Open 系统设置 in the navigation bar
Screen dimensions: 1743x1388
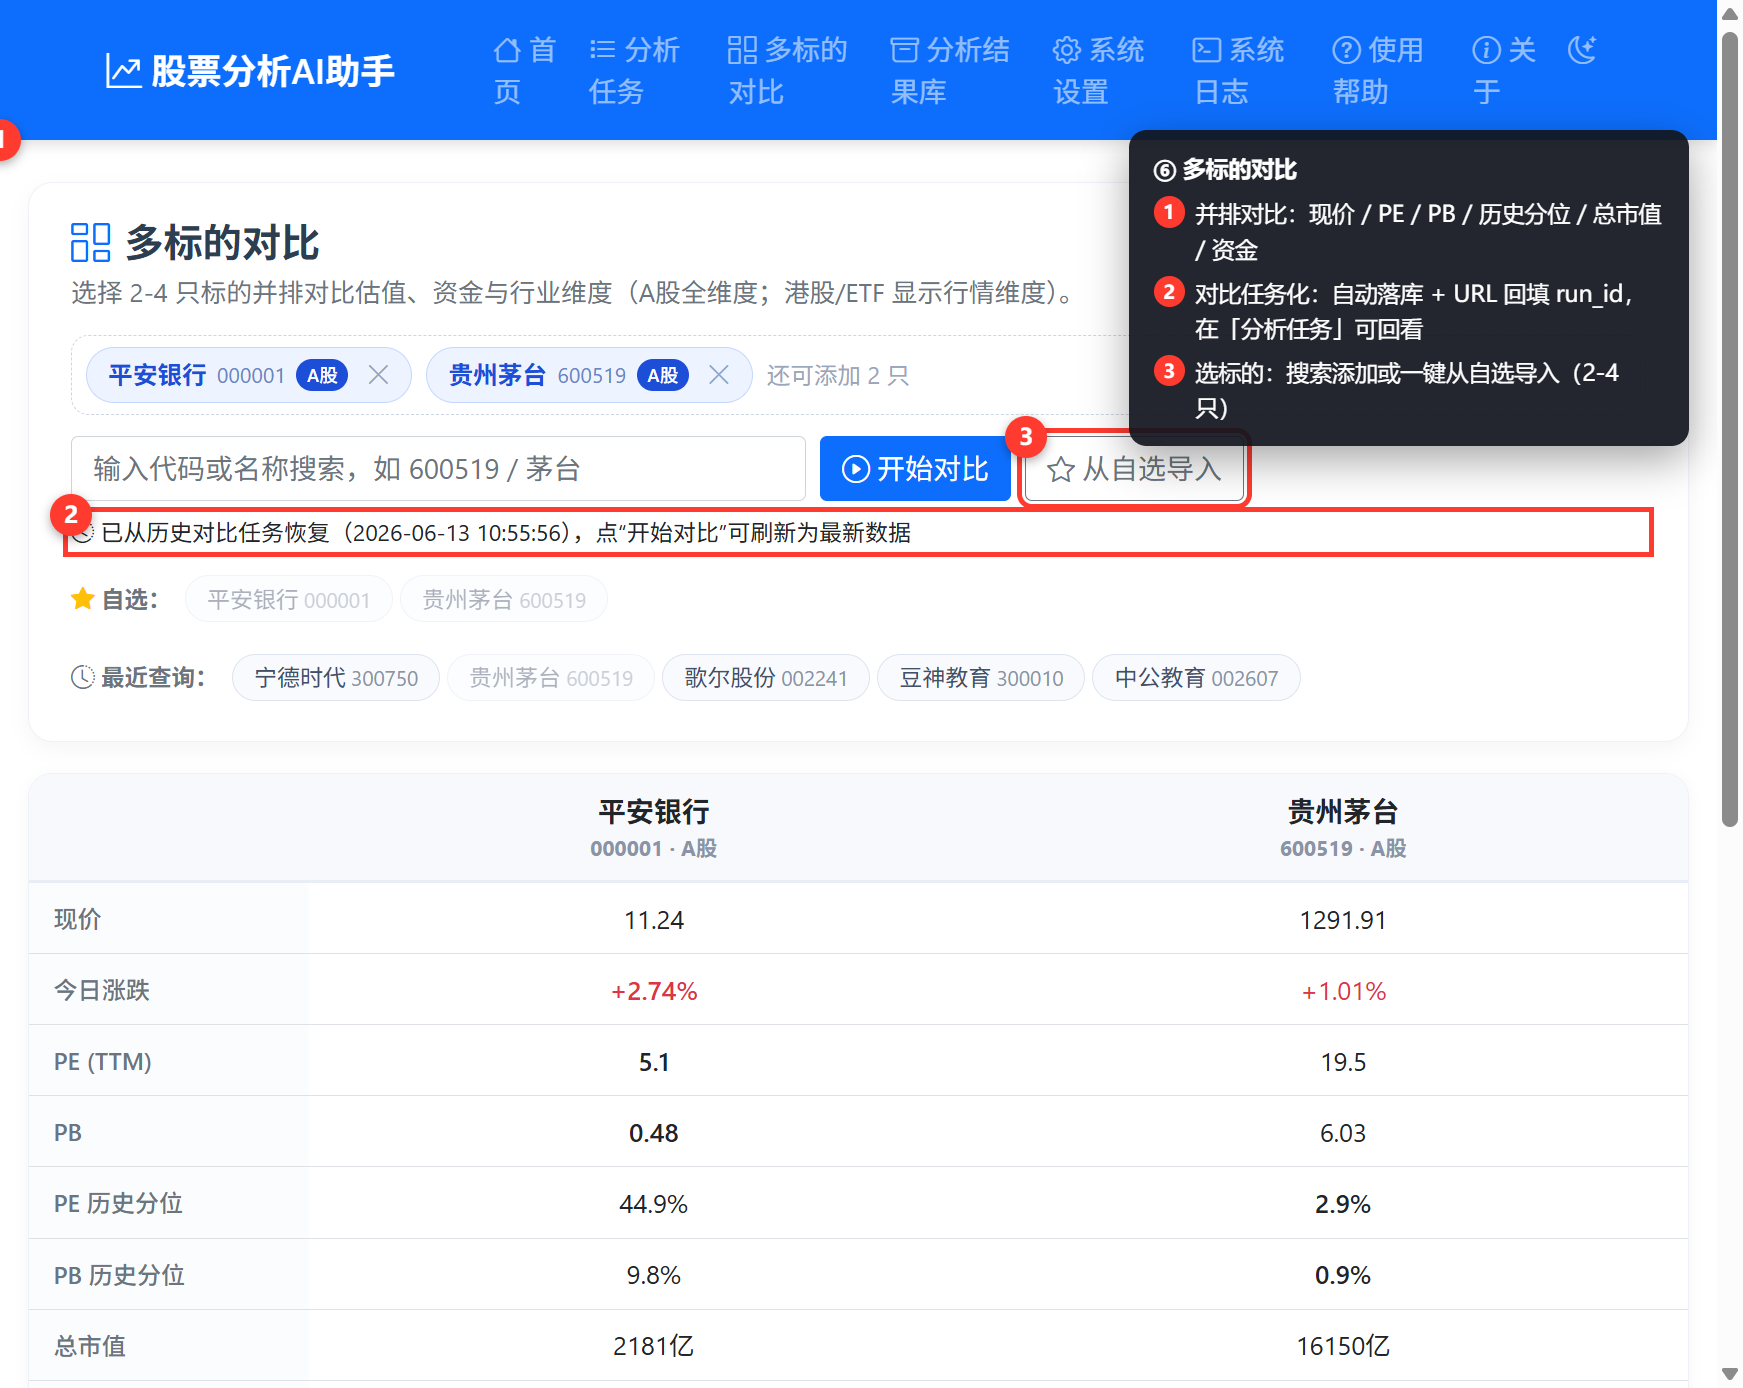1098,70
